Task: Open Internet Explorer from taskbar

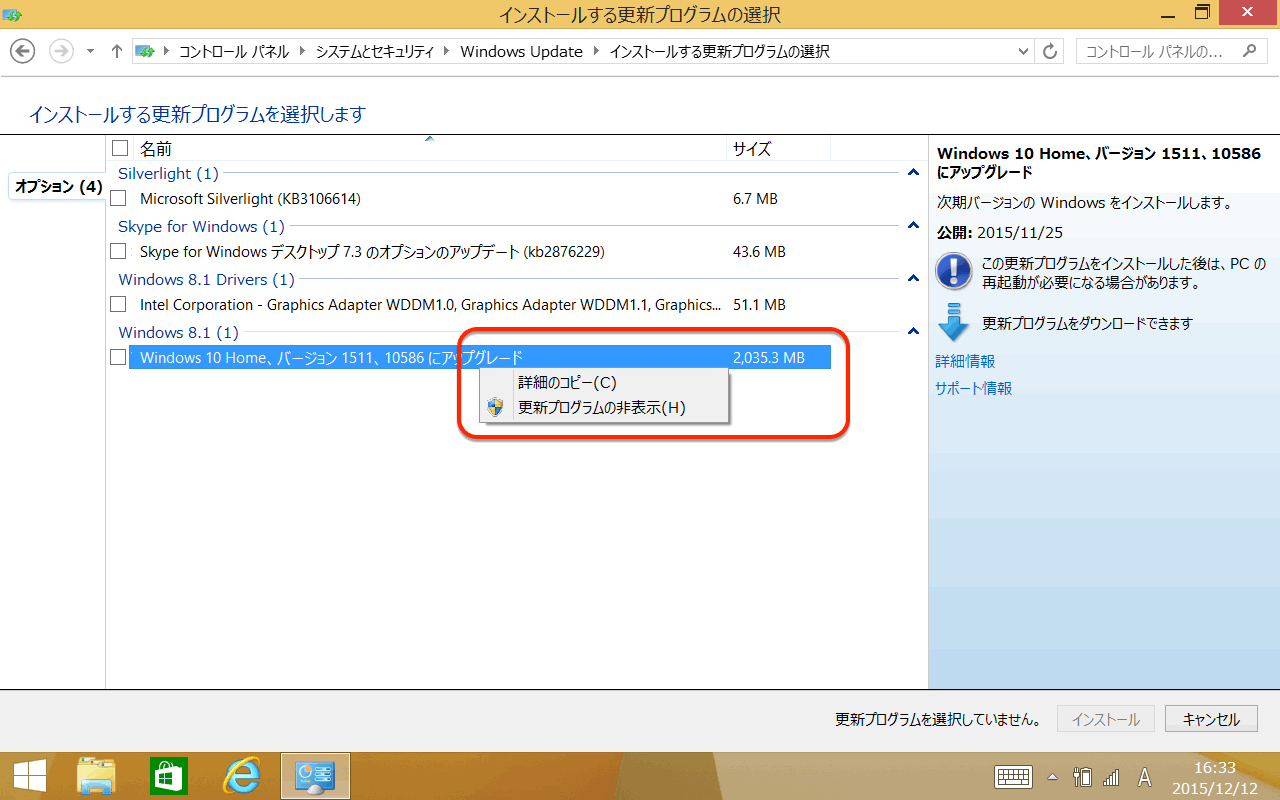Action: point(242,777)
